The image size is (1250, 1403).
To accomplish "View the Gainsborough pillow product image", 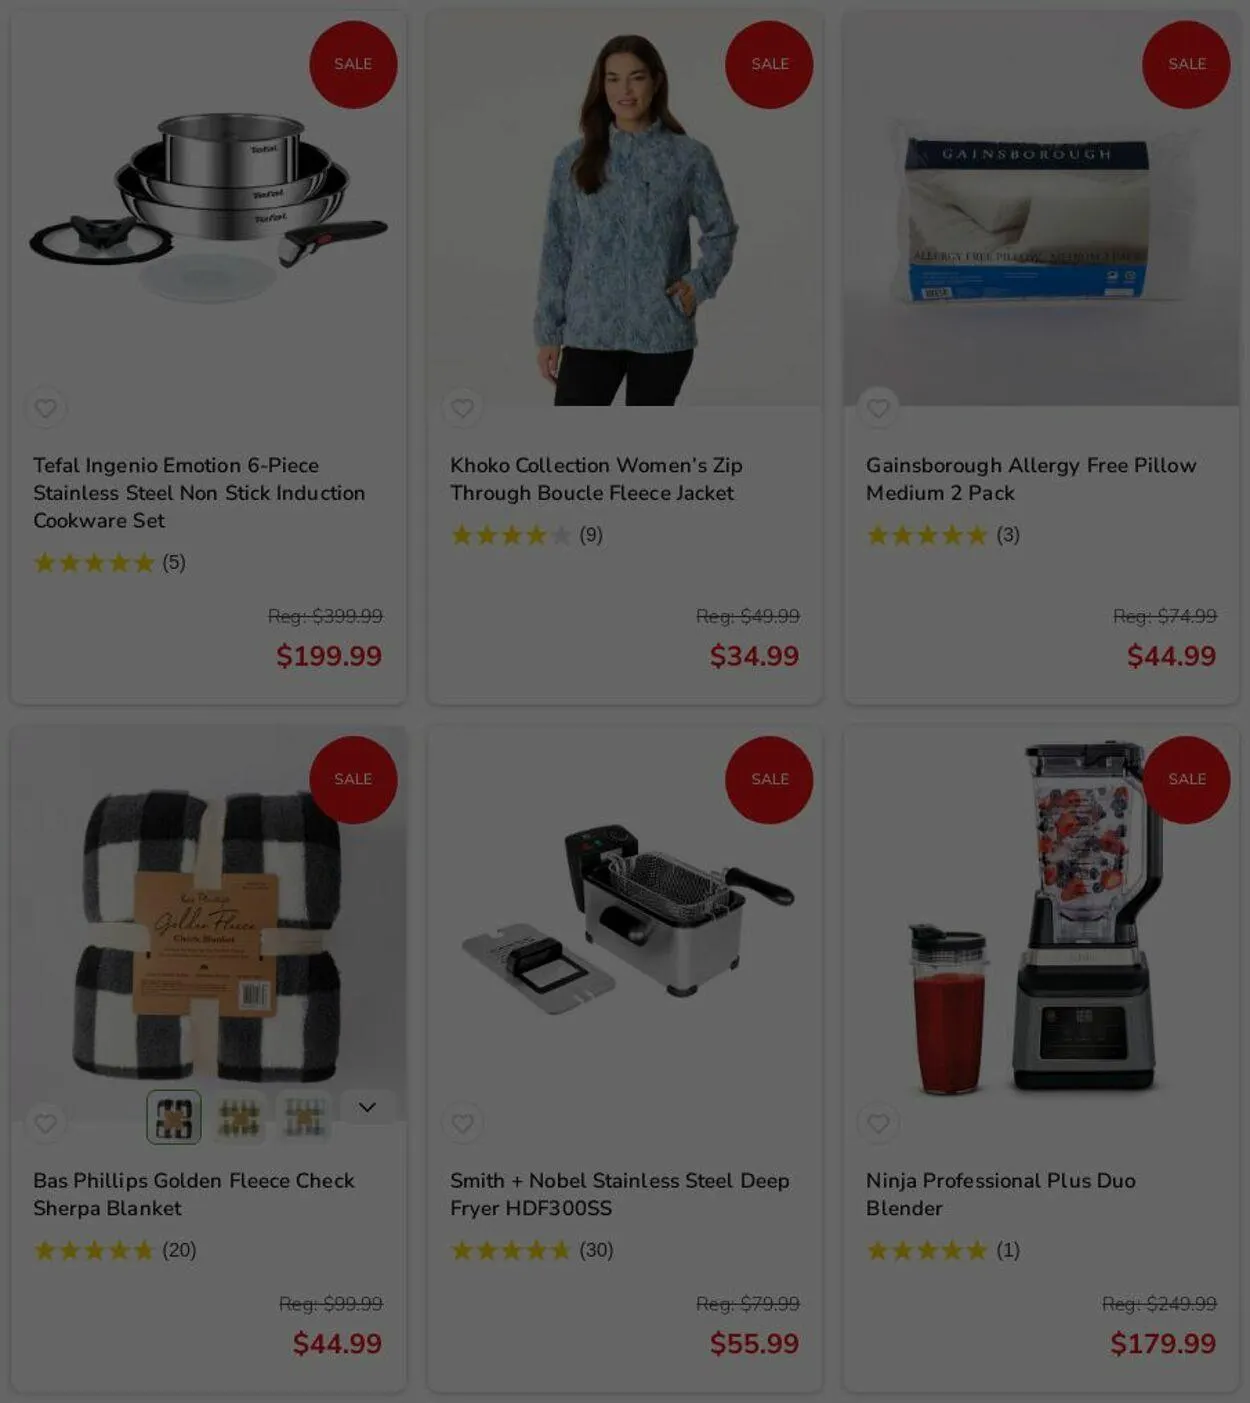I will coord(1041,208).
